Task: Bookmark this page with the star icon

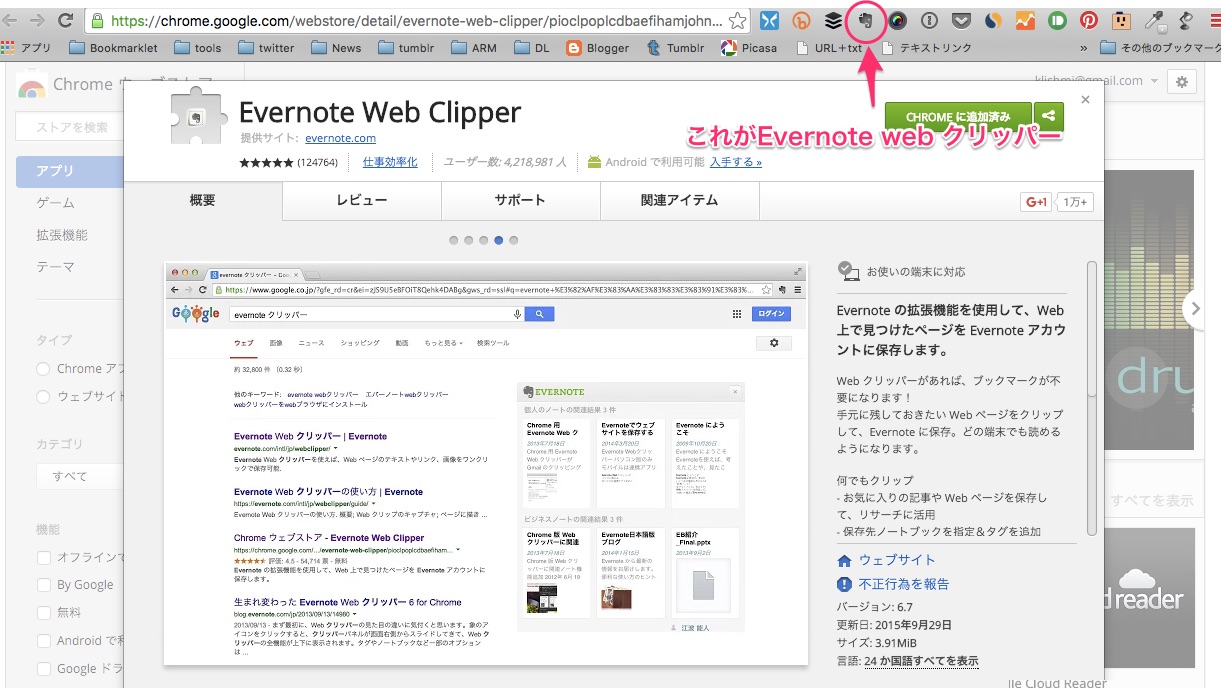Action: coord(737,20)
